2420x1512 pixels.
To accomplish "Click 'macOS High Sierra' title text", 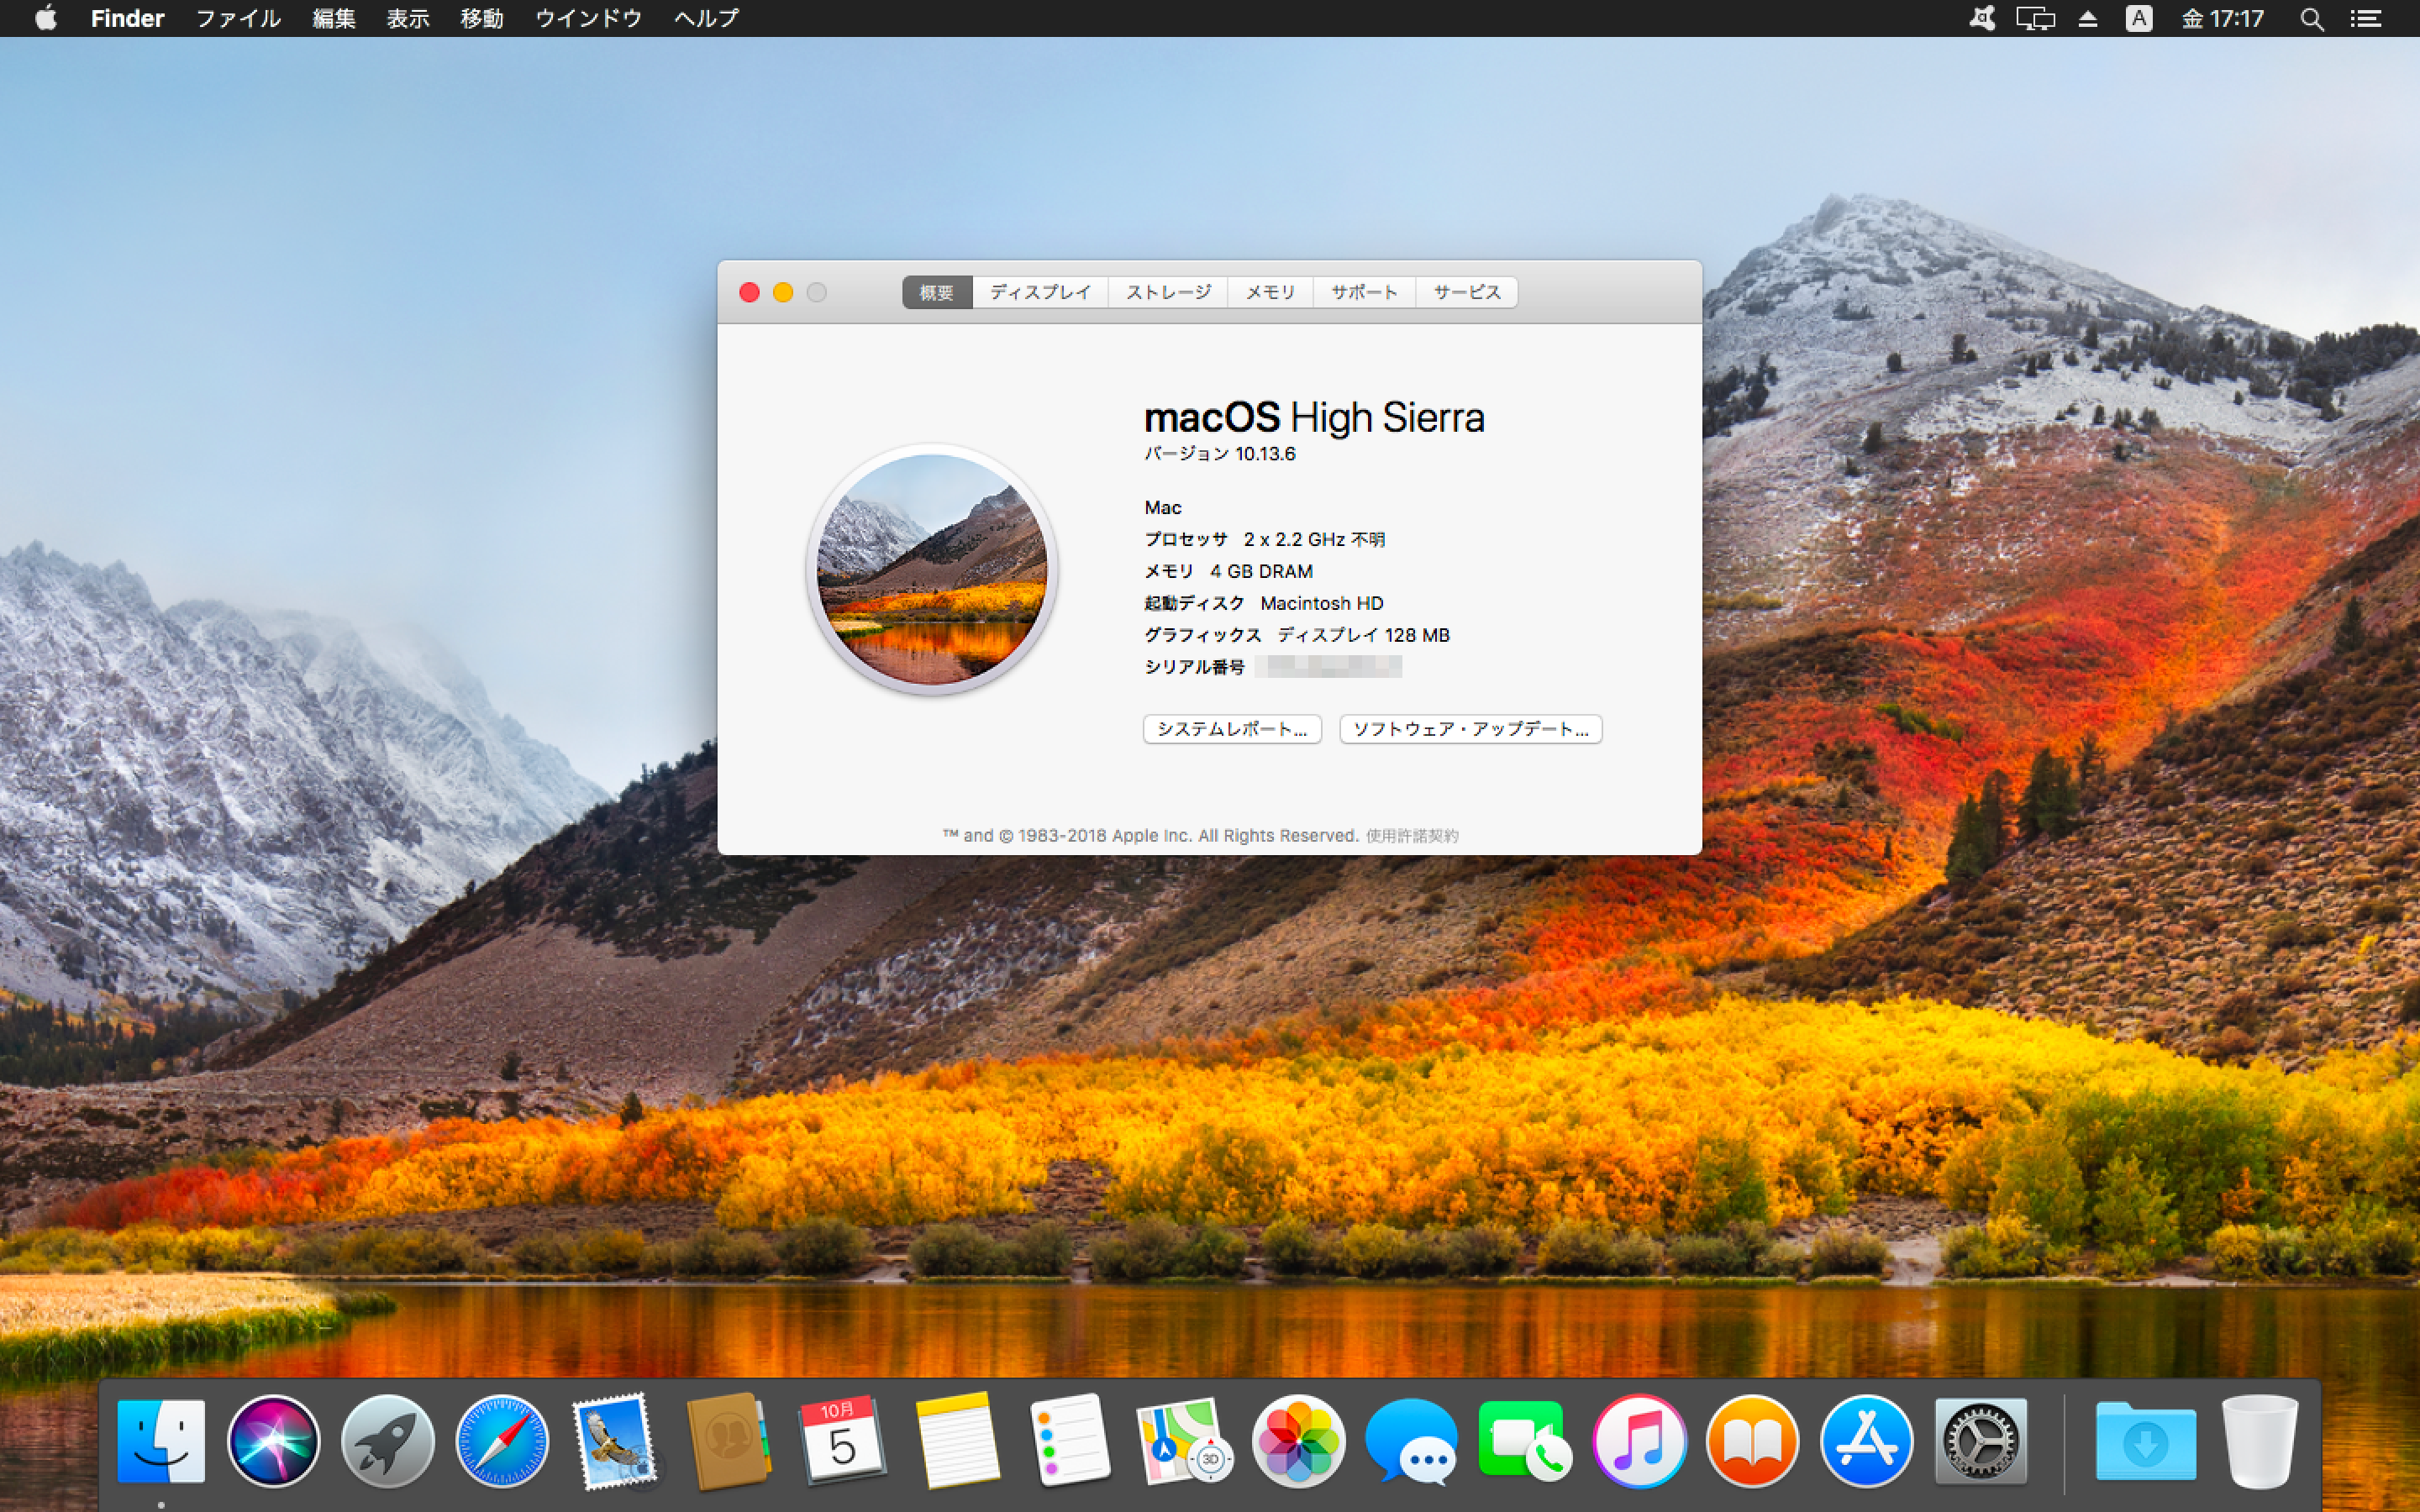I will coord(1314,418).
